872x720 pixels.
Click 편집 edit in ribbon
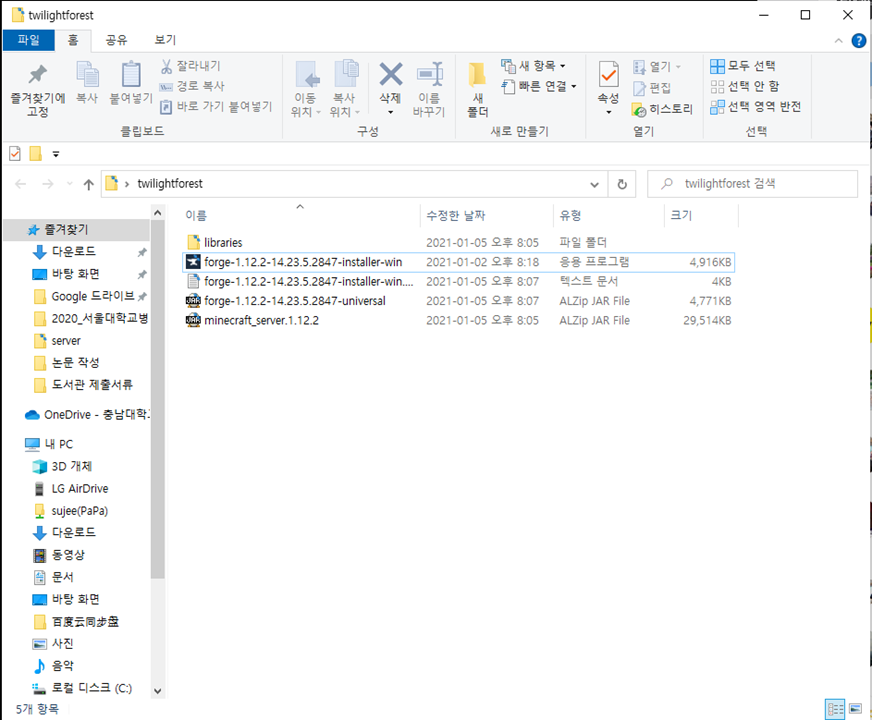652,88
